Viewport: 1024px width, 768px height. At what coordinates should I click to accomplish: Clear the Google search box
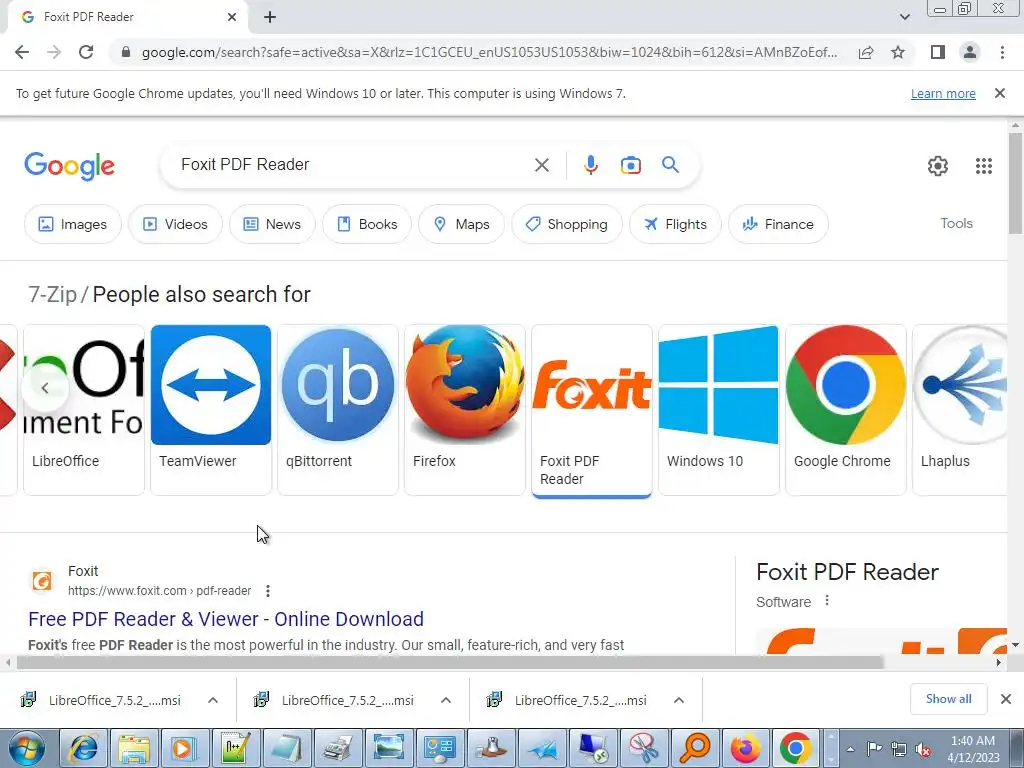pos(541,165)
